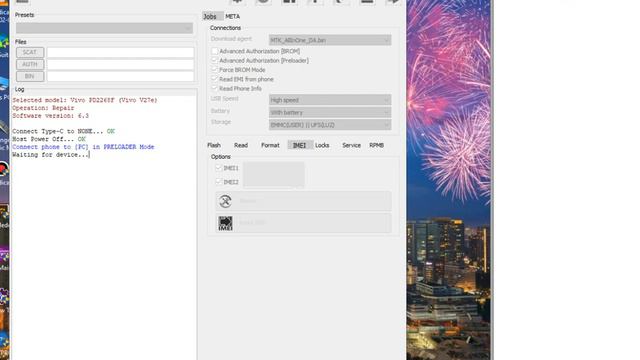Click the SCAT file path field
The width and height of the screenshot is (640, 360).
coord(120,52)
